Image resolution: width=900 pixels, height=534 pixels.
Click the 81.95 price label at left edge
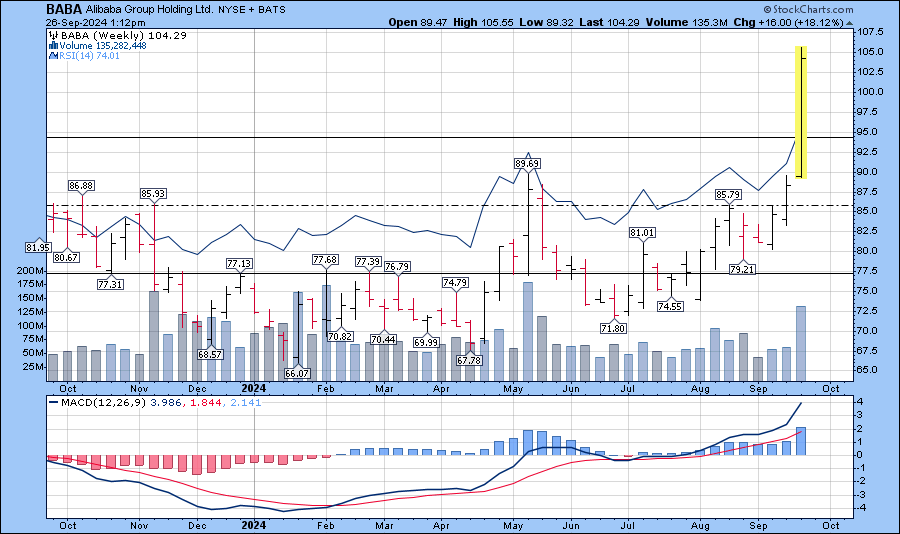[37, 247]
